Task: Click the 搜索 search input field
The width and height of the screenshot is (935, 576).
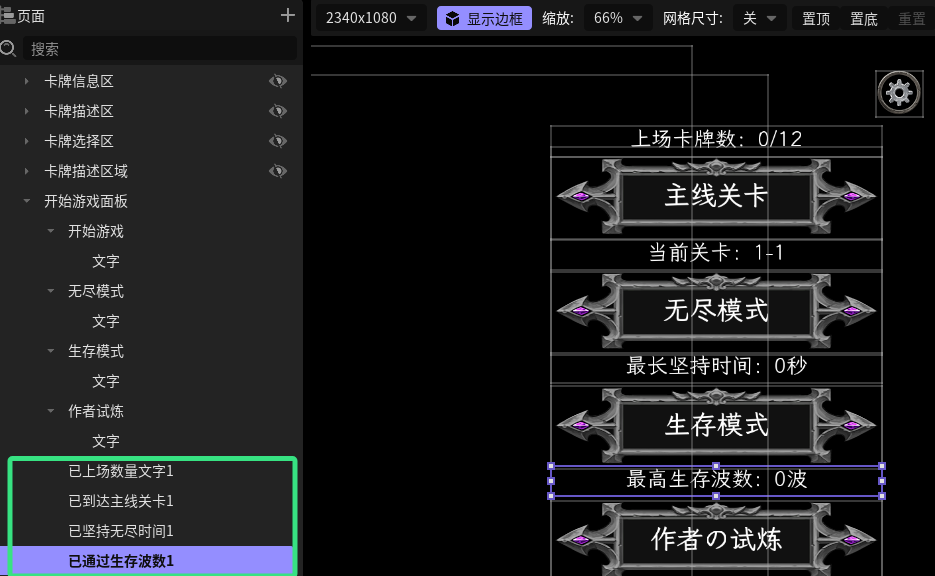Action: 159,49
